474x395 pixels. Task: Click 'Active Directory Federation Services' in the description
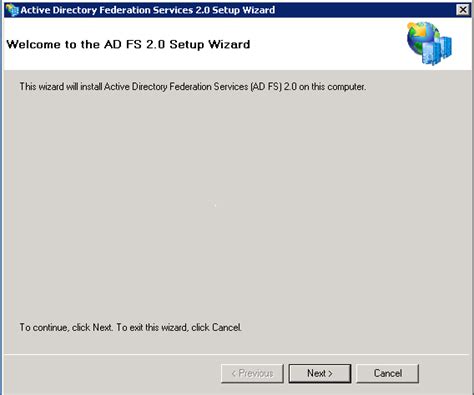pyautogui.click(x=176, y=87)
